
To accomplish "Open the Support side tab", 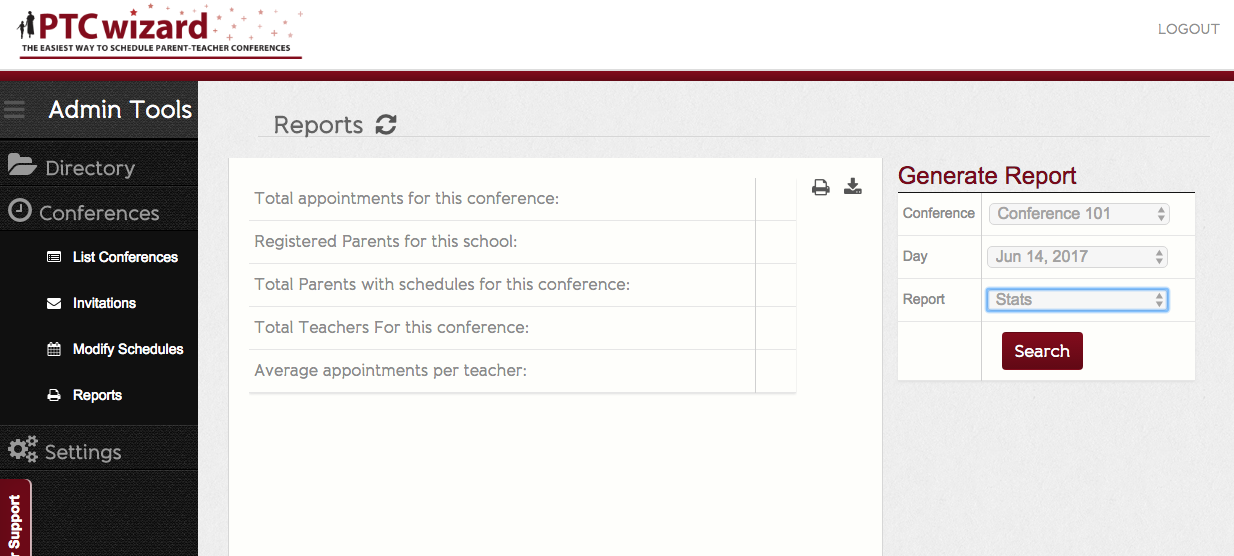I will tap(15, 518).
